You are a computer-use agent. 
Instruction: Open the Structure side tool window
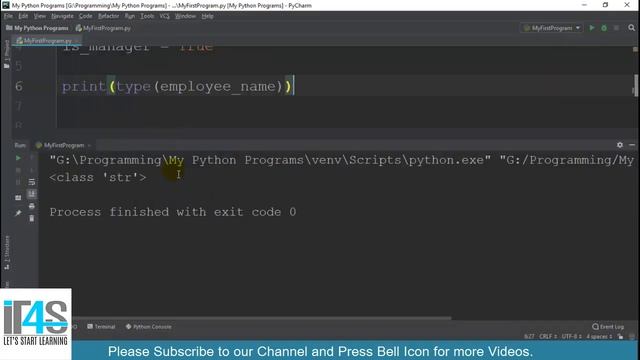point(6,252)
